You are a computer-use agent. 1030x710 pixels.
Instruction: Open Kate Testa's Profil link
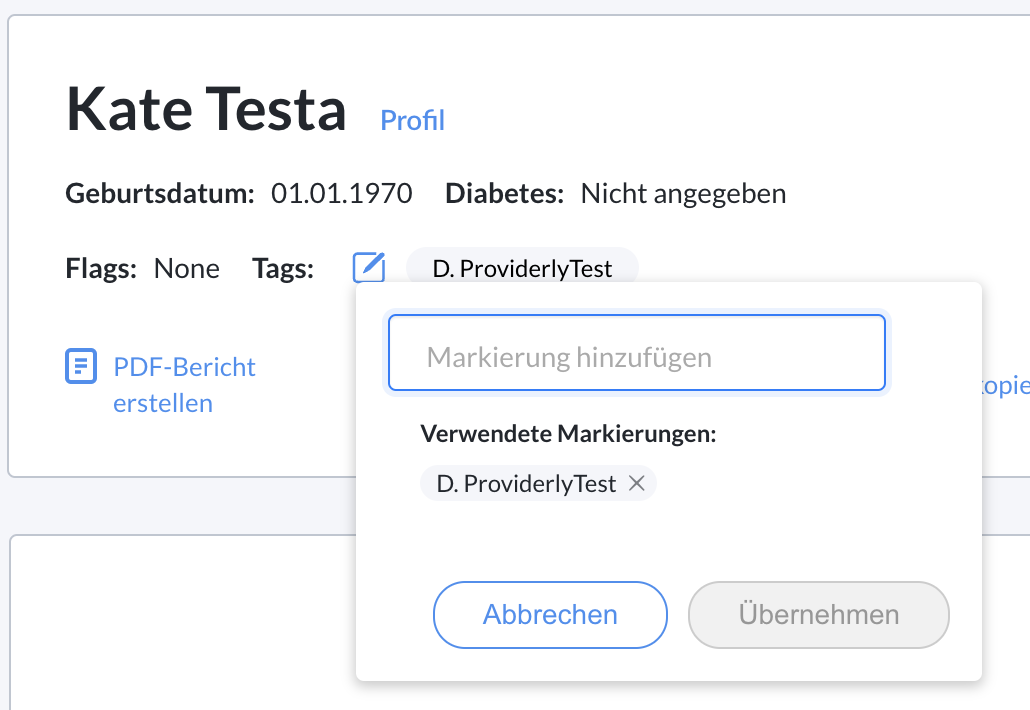[x=413, y=120]
